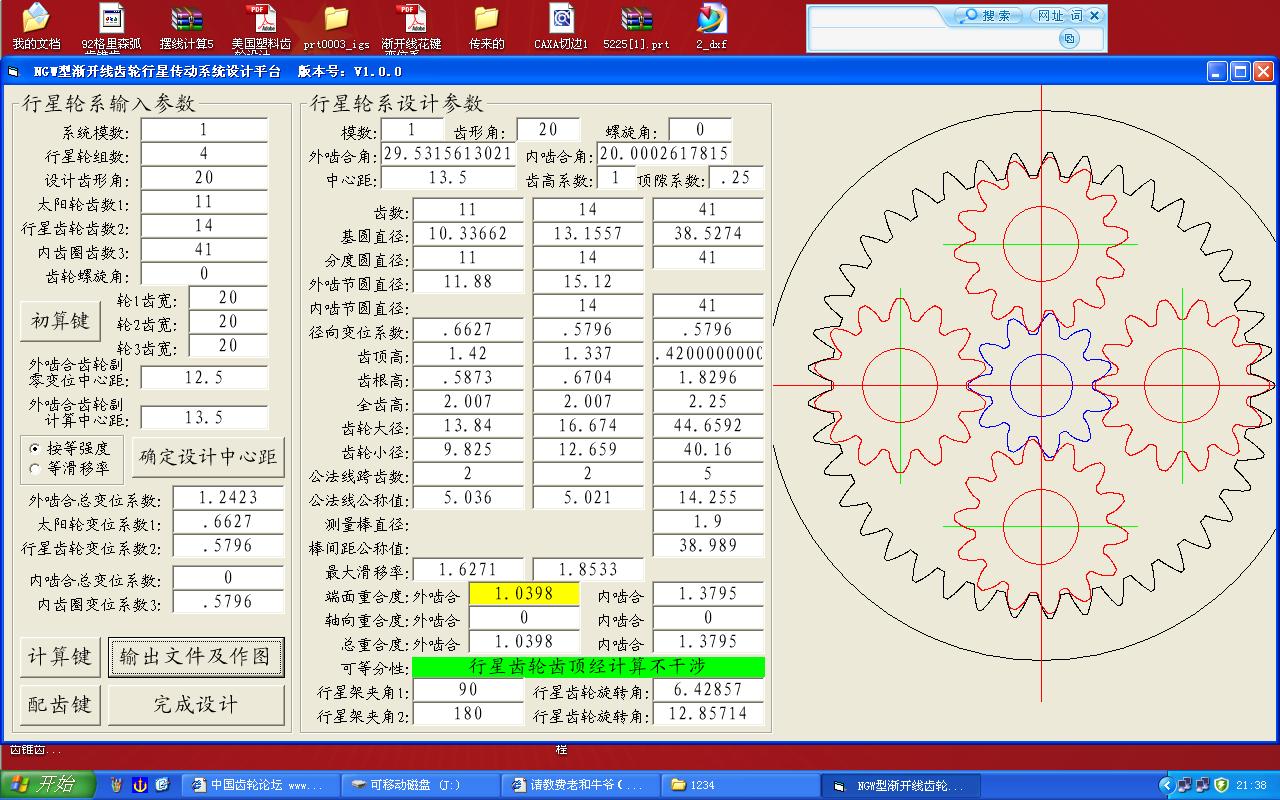Click 测量棒直径 field 1.9
The width and height of the screenshot is (1280, 800).
pyautogui.click(x=708, y=522)
